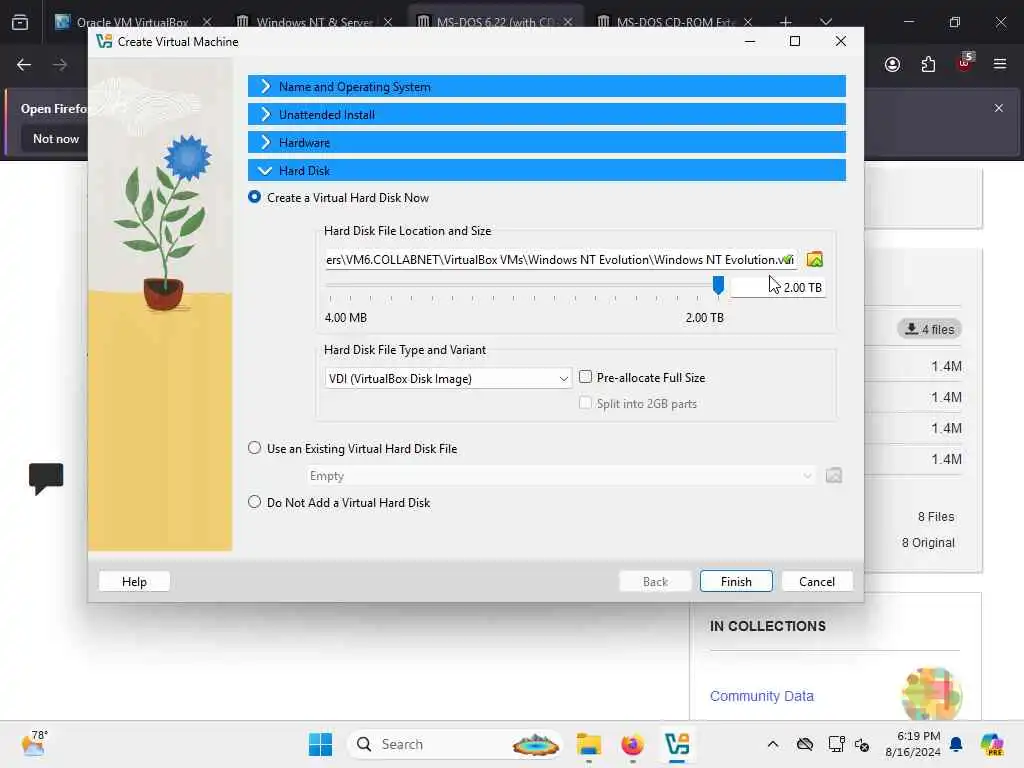Click Split into 2GB parts checkbox

coord(585,403)
